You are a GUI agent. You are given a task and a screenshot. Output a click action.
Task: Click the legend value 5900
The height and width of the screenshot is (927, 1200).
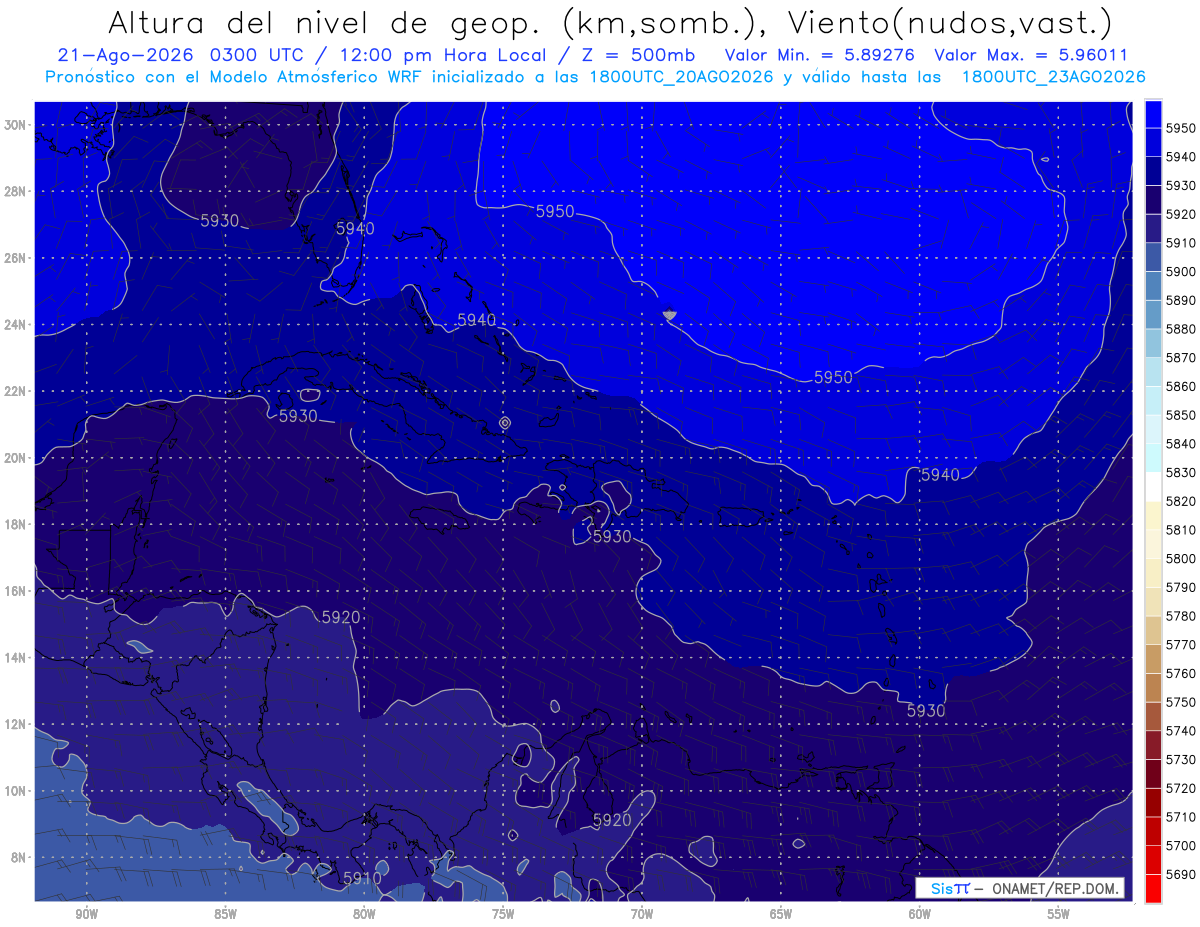1180,271
